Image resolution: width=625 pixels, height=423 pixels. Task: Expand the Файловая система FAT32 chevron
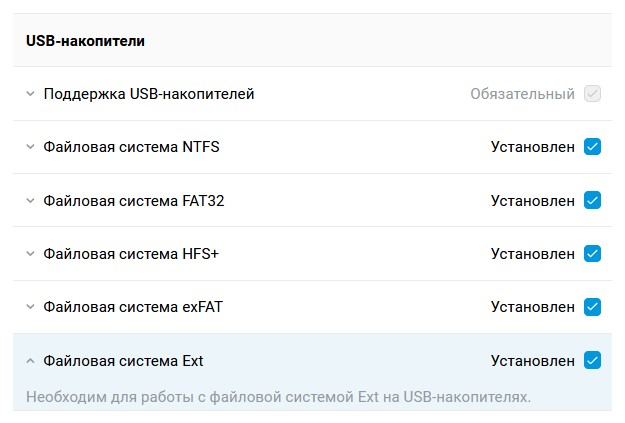pyautogui.click(x=30, y=200)
